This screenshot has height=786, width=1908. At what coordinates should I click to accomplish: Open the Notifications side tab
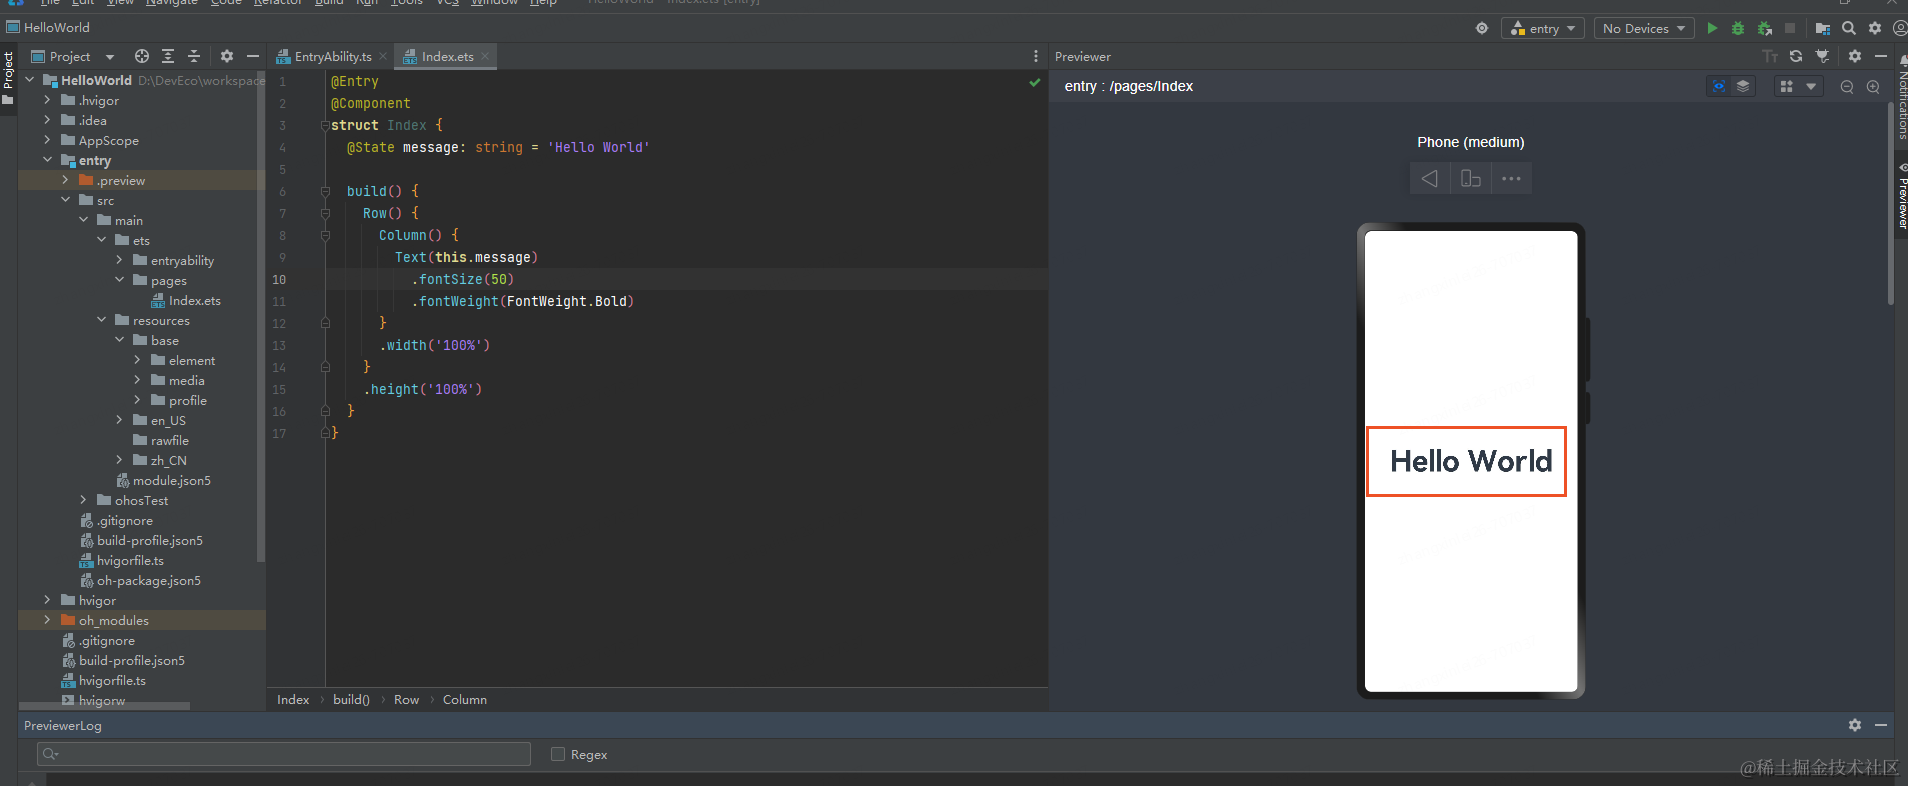(1901, 97)
